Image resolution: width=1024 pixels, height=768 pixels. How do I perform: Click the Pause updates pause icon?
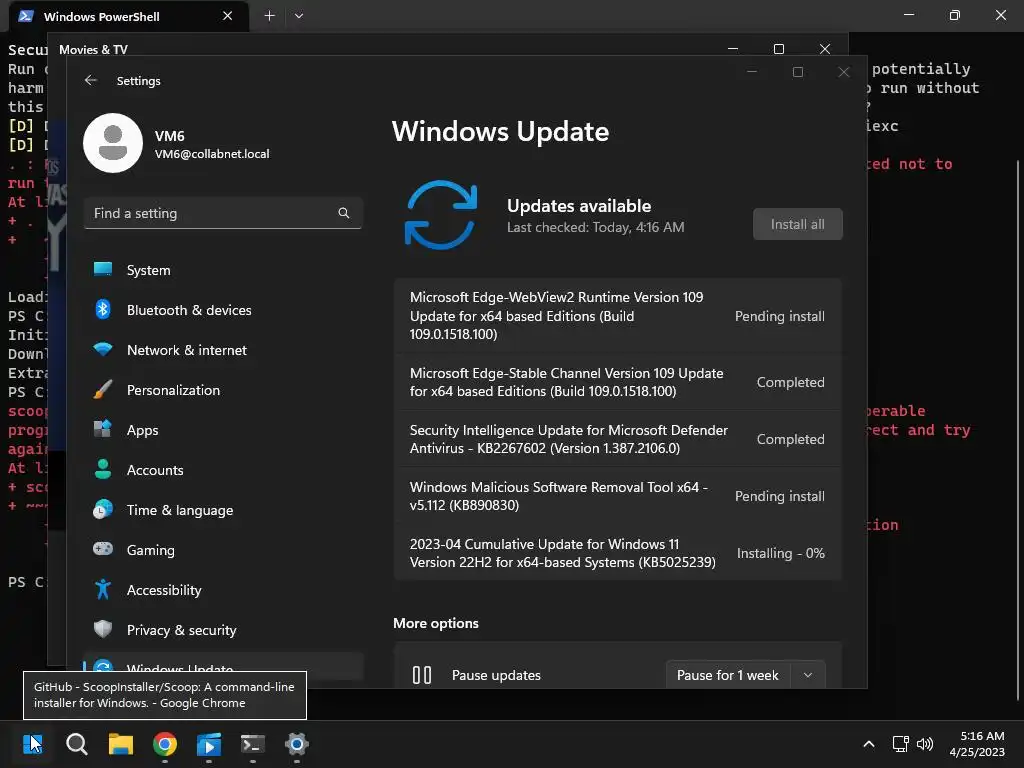422,675
